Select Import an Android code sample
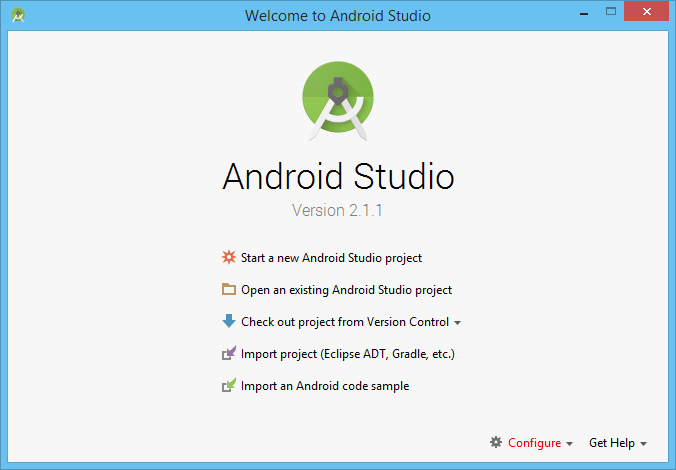Viewport: 676px width, 470px height. 325,386
